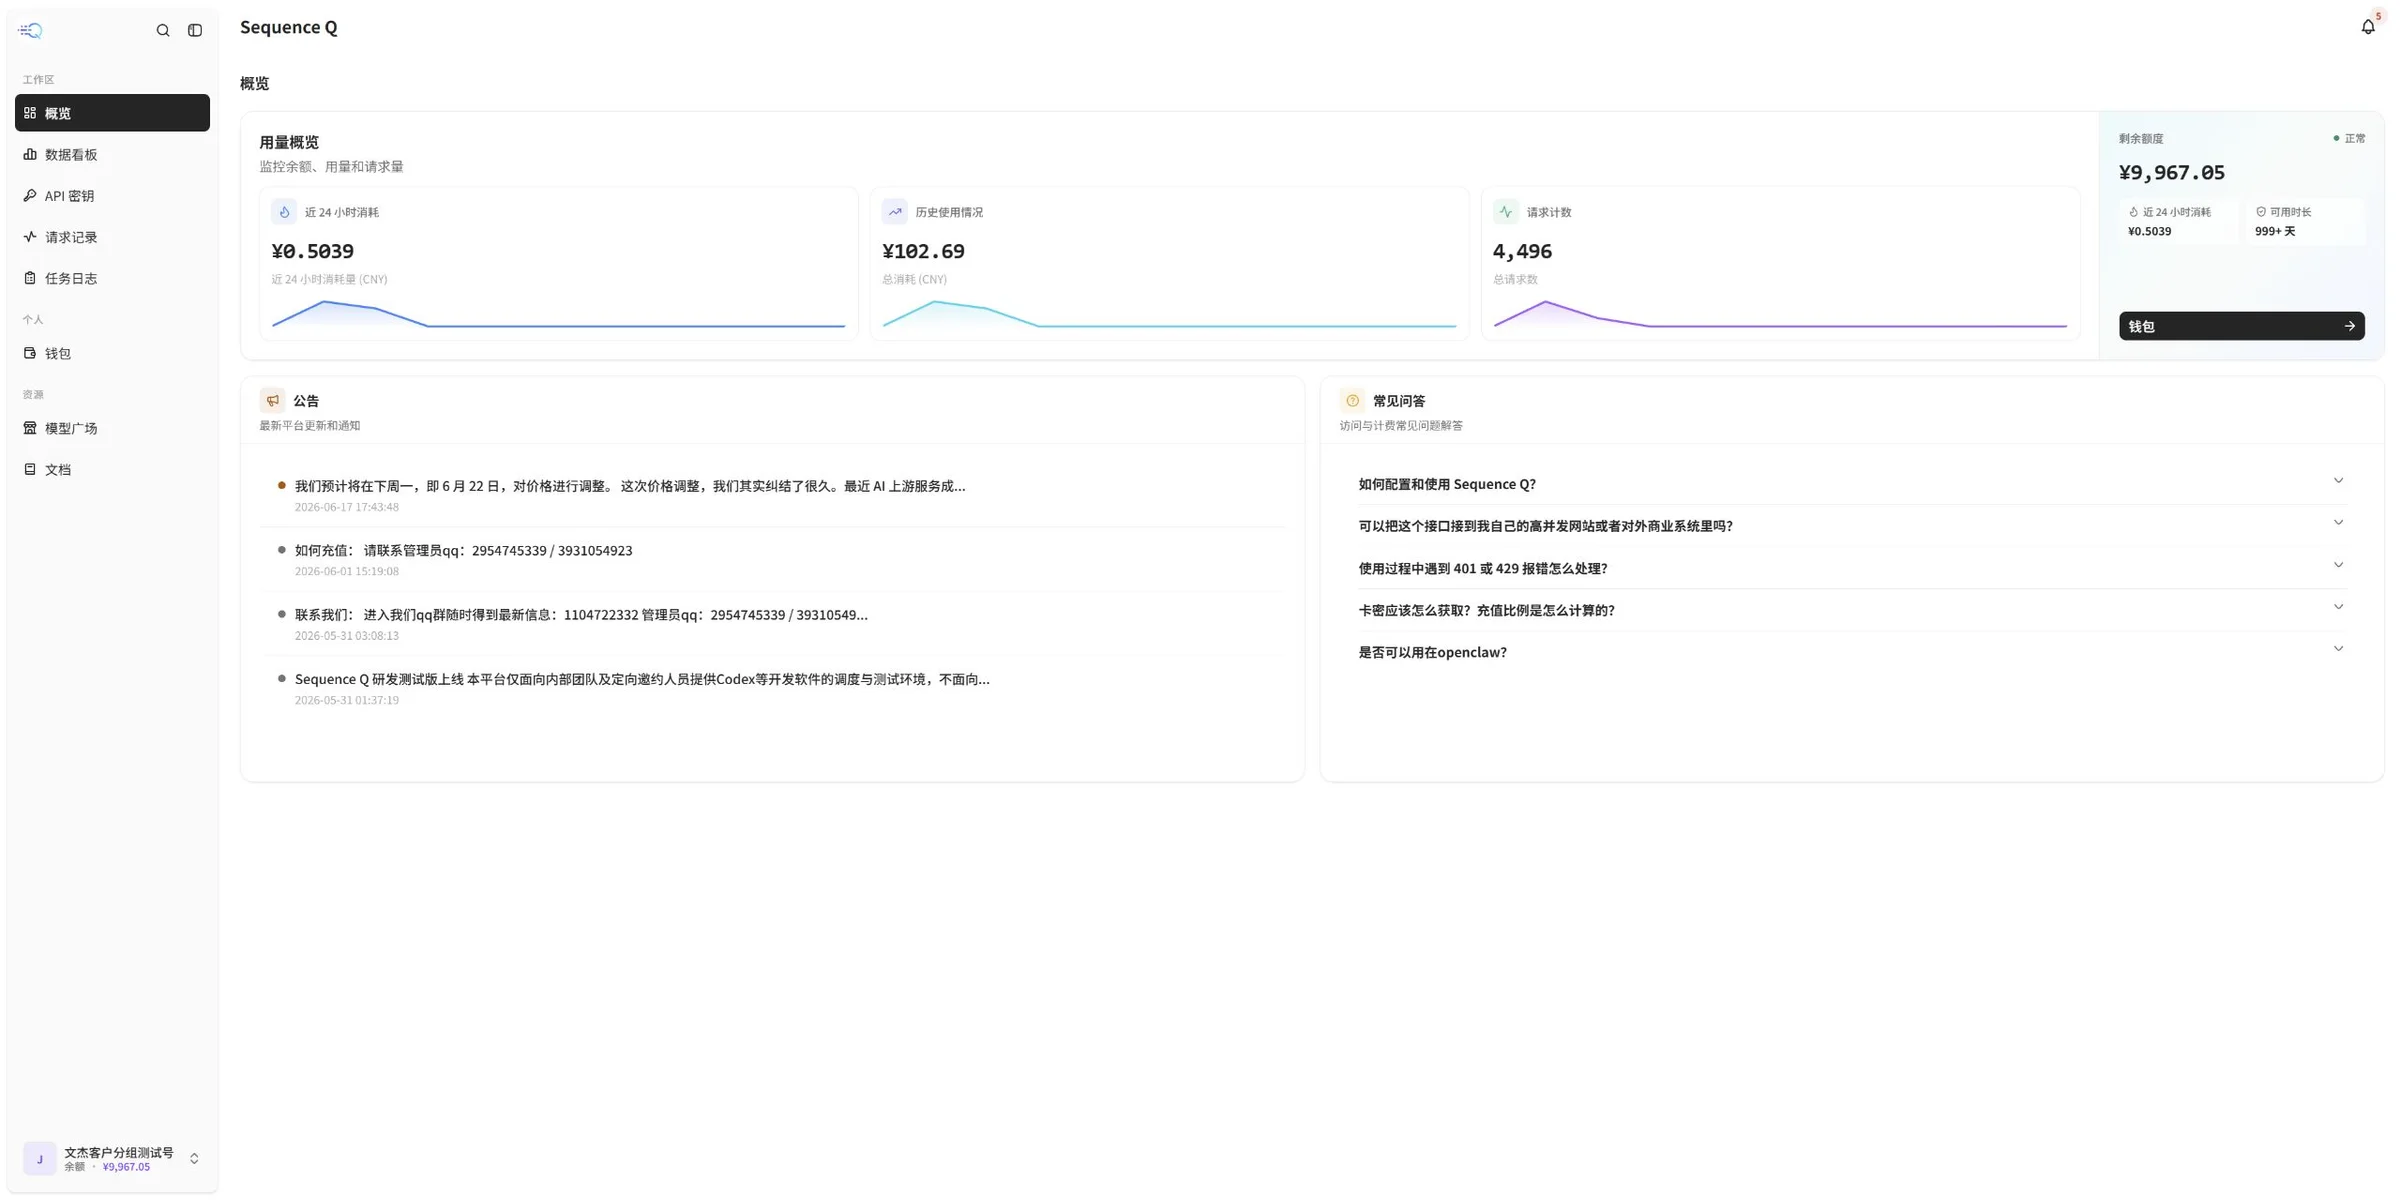Screen dimensions: 2400x1200
Task: Click the timestamp 2026-05-31 01:37:19
Action: tap(347, 700)
